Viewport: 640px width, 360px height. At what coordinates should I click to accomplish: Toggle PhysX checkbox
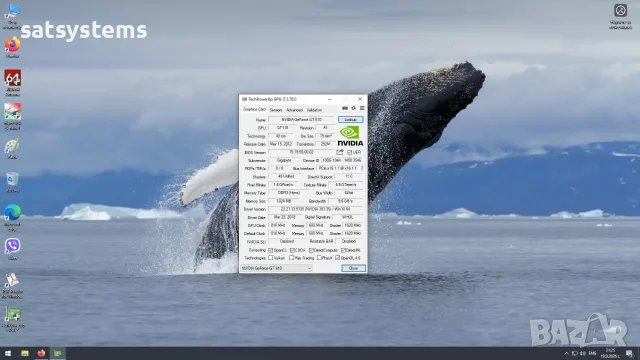tap(319, 258)
